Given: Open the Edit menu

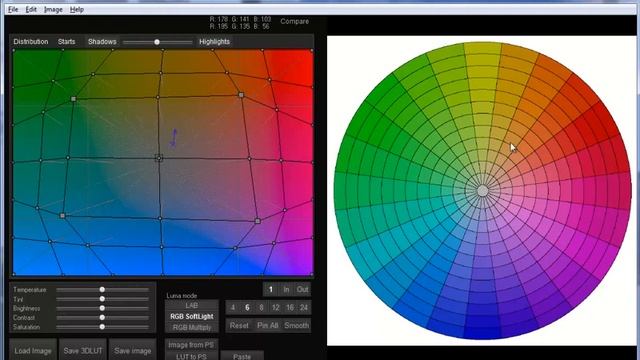Looking at the screenshot, I should [x=31, y=9].
